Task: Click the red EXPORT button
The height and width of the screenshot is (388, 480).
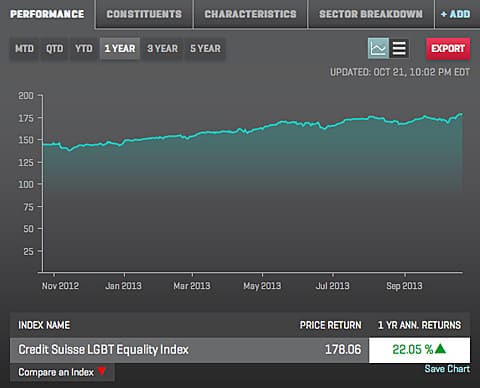Action: pos(448,49)
